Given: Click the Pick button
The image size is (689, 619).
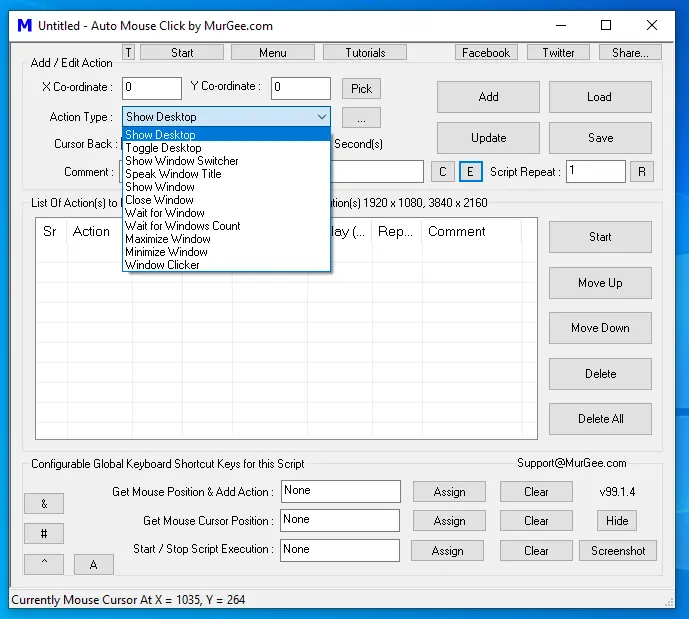Looking at the screenshot, I should [361, 89].
